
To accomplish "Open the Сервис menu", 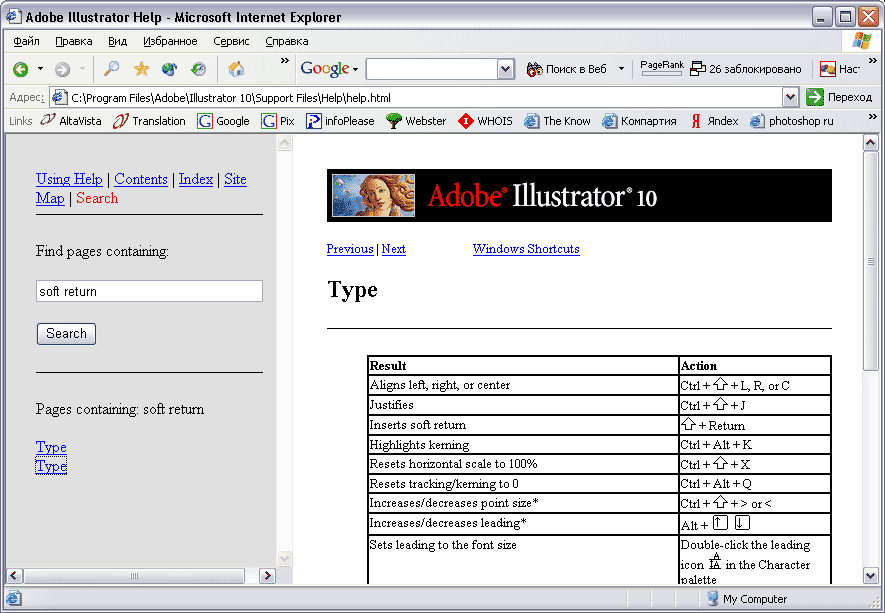I will pos(231,41).
